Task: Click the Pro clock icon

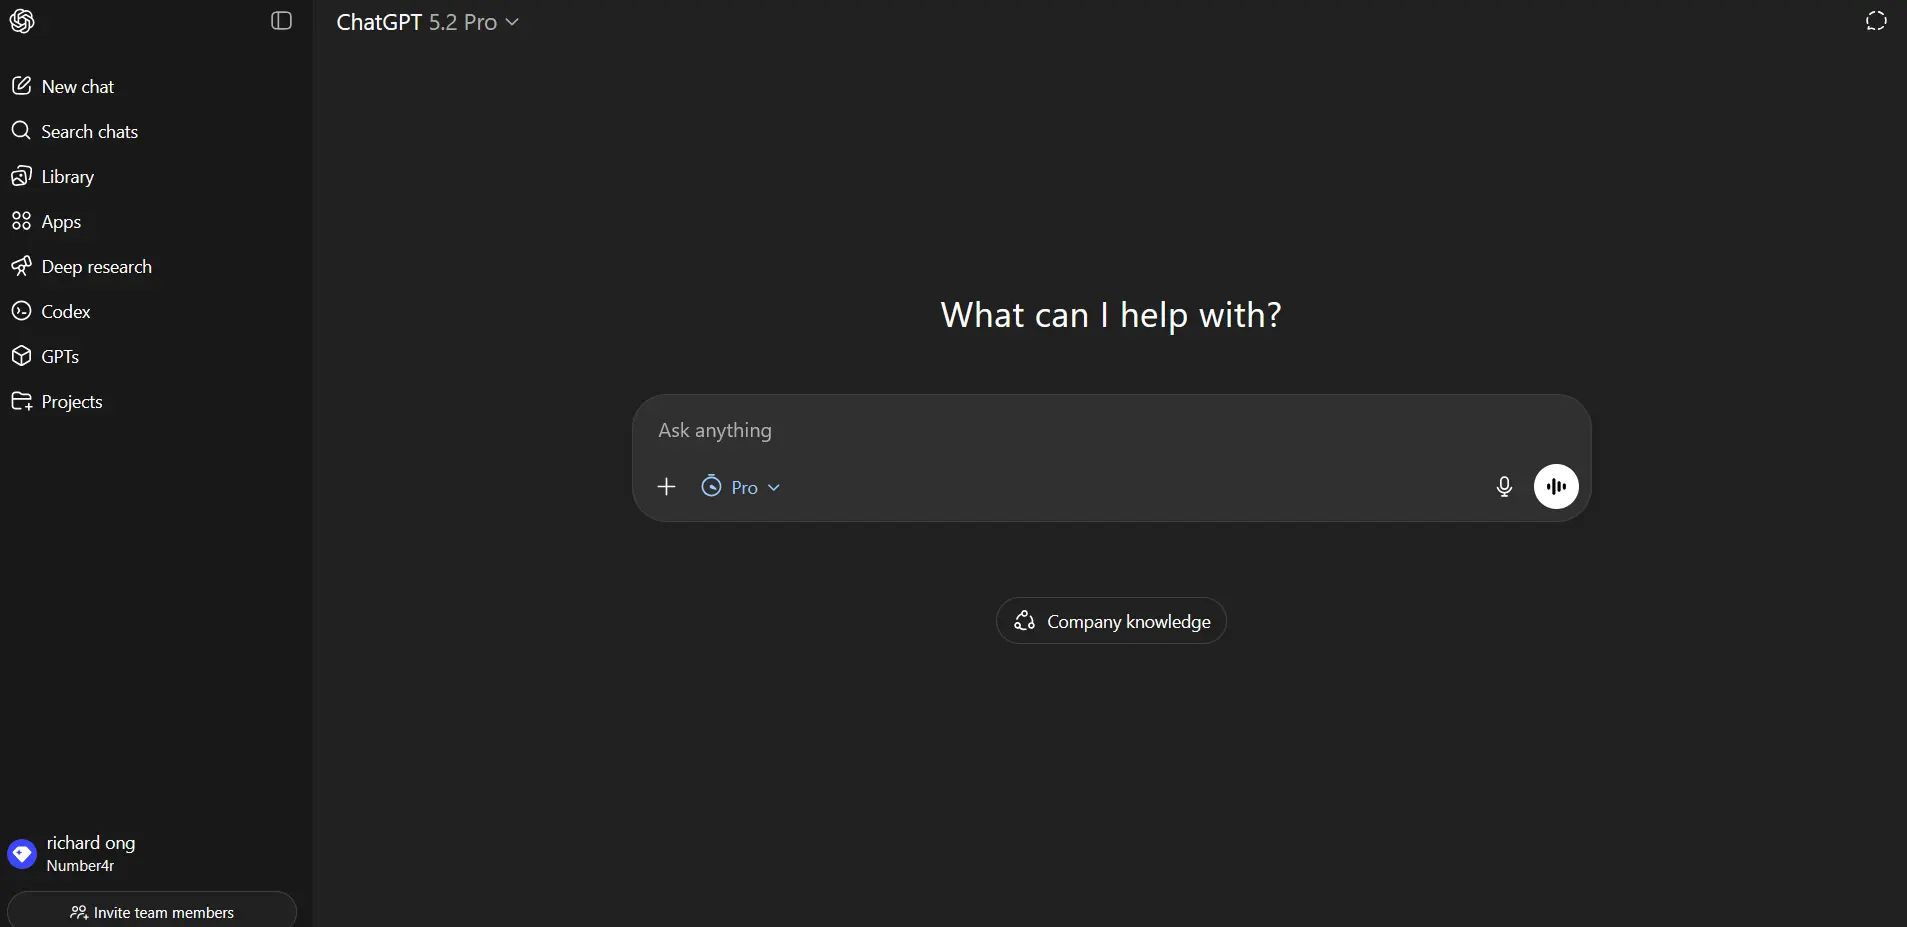Action: 711,486
